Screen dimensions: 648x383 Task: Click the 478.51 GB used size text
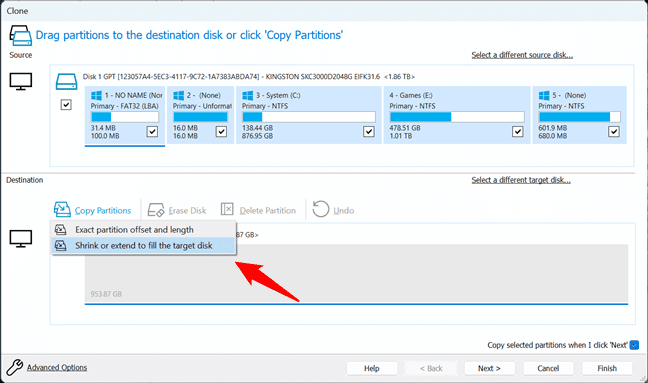pyautogui.click(x=405, y=128)
